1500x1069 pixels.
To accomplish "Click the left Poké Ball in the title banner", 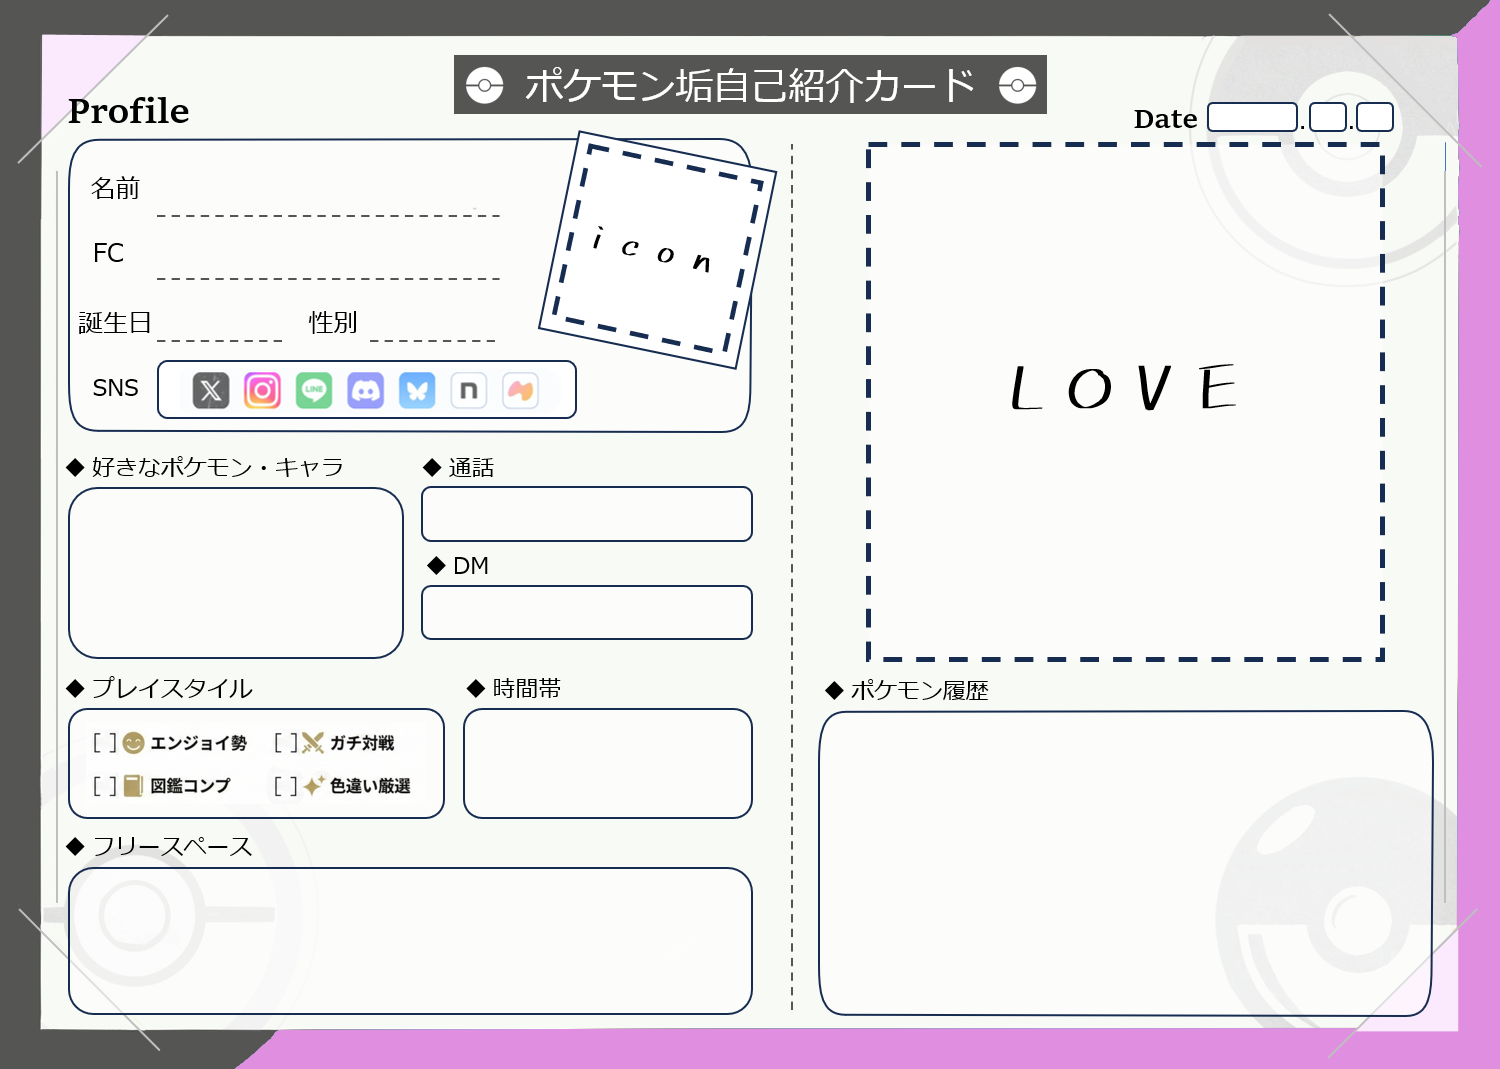I will point(486,85).
